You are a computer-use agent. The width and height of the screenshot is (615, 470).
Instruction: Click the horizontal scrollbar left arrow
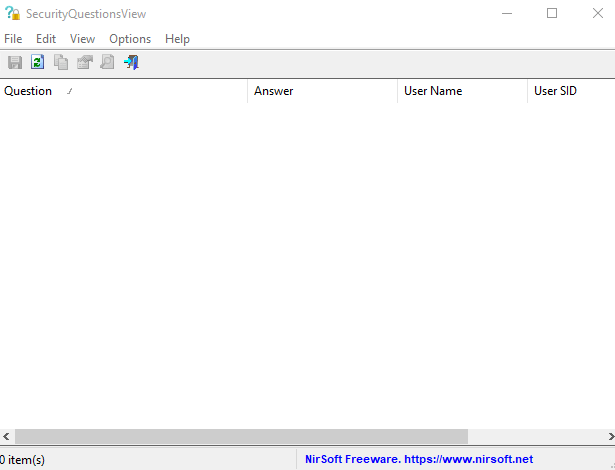(x=6, y=436)
